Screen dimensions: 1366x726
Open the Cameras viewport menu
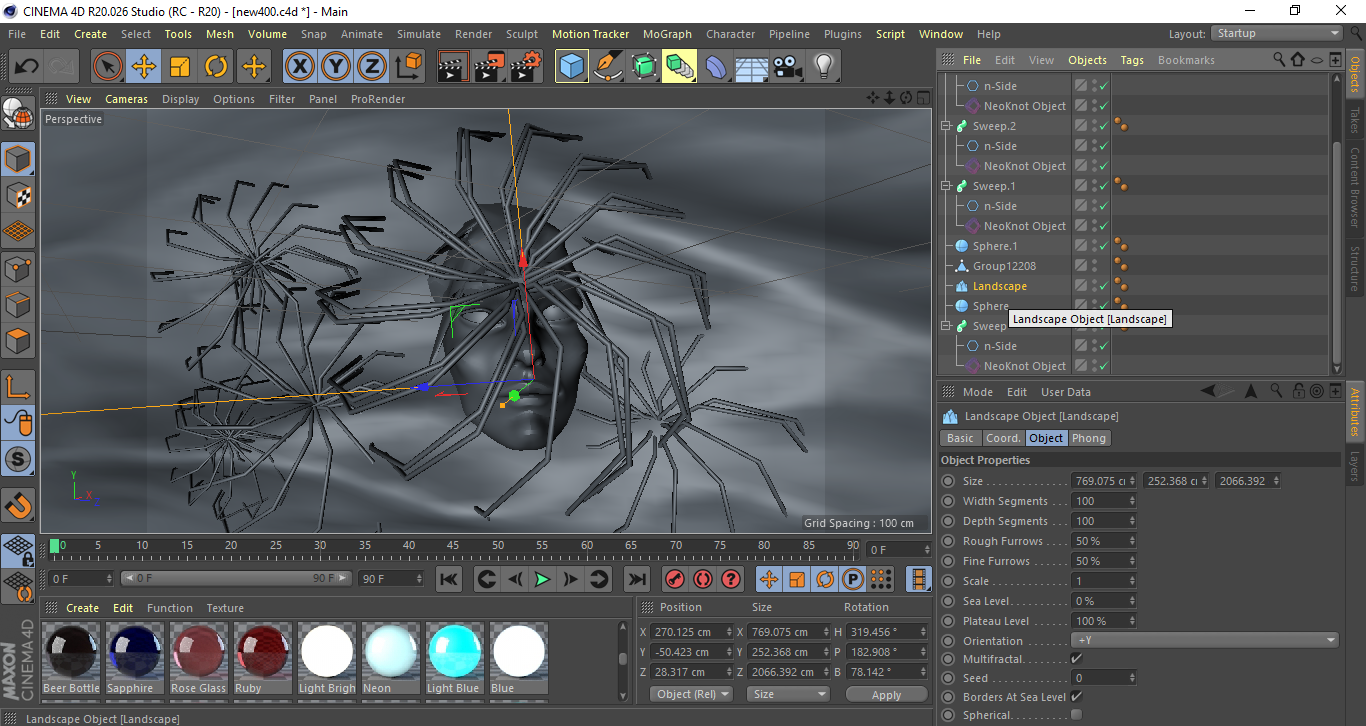pyautogui.click(x=126, y=99)
